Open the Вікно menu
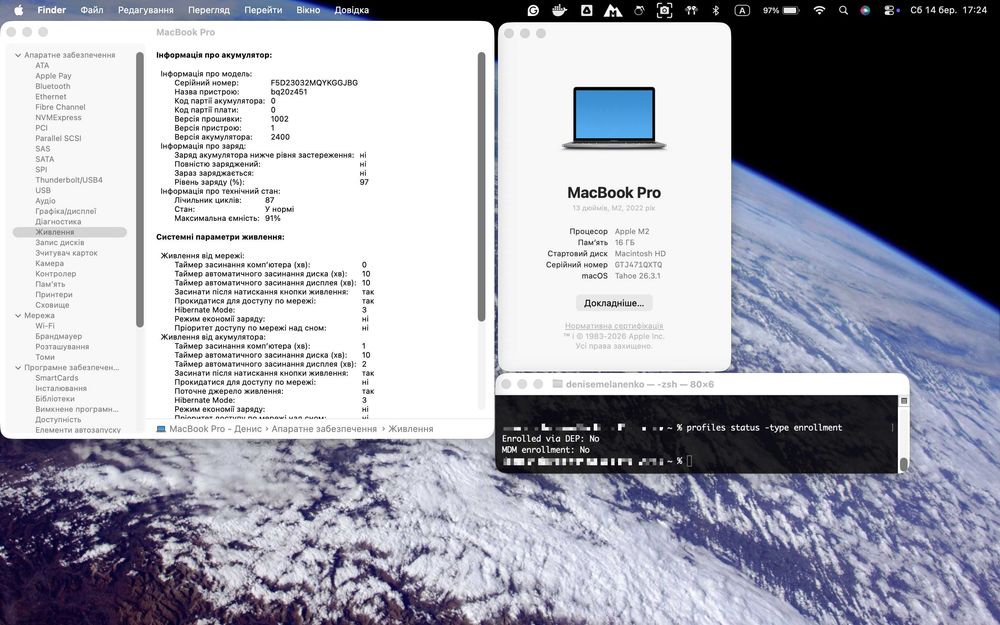Image resolution: width=1000 pixels, height=625 pixels. [x=308, y=10]
